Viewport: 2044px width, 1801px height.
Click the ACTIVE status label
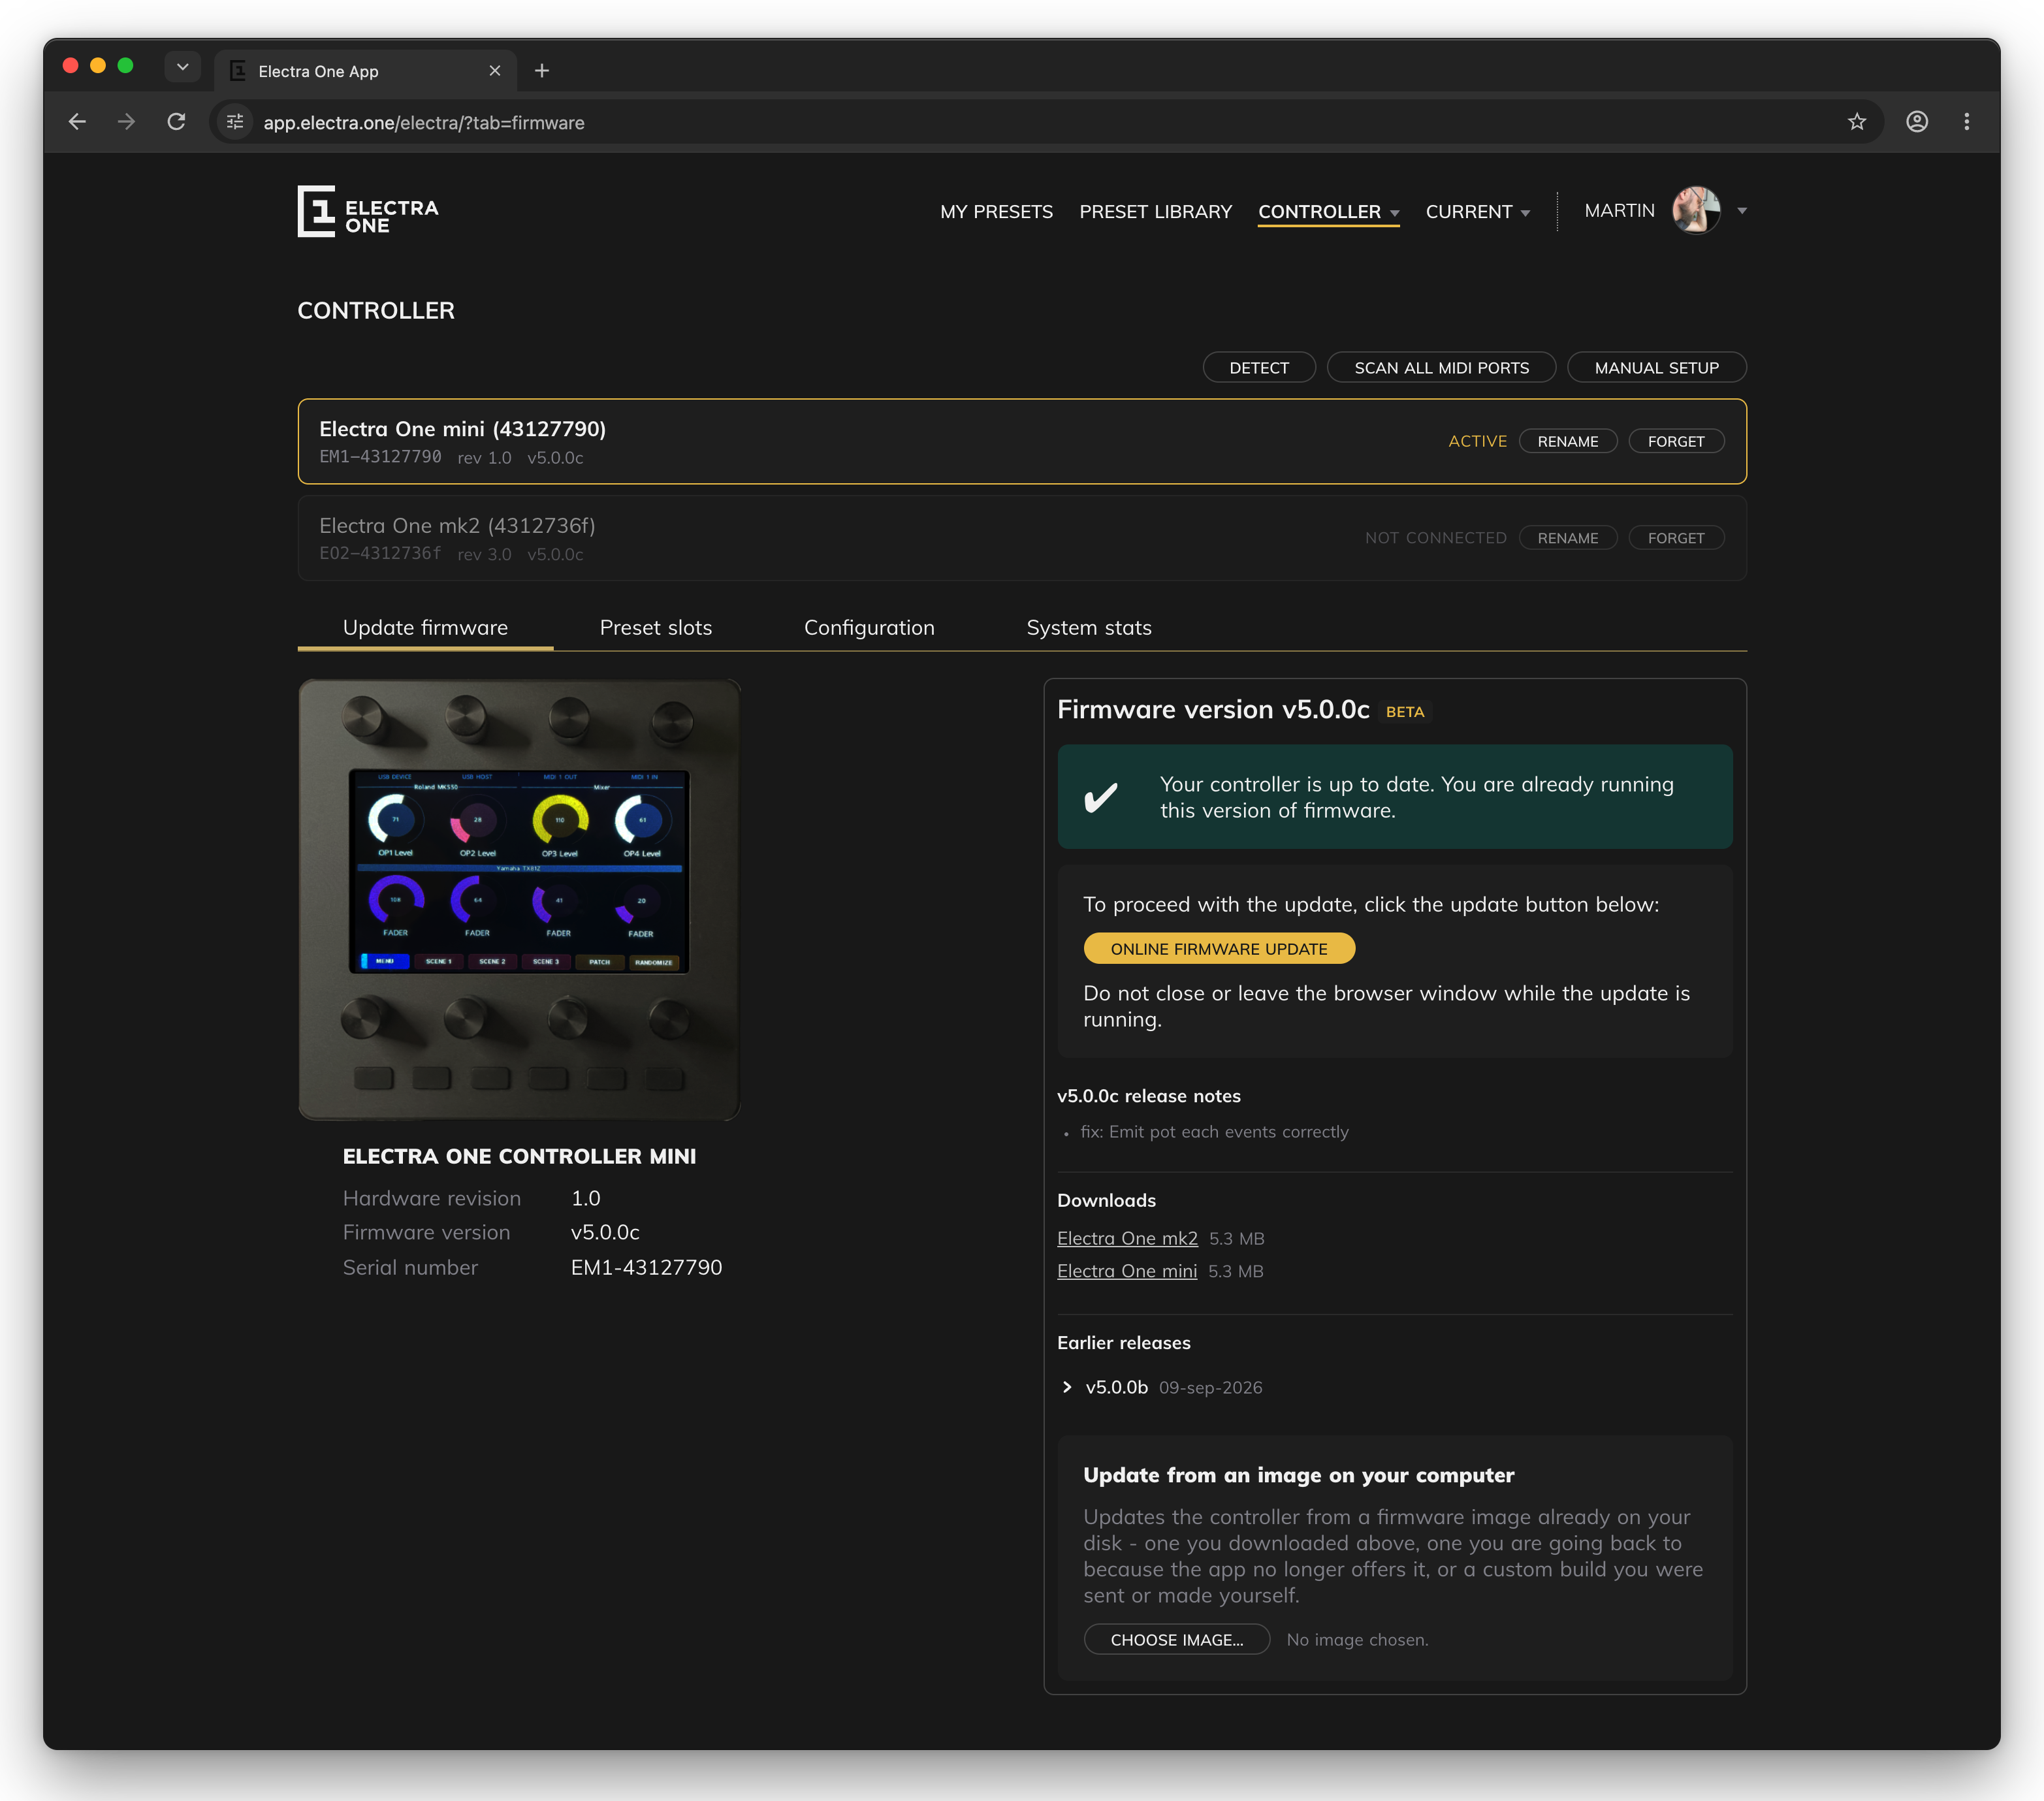pyautogui.click(x=1477, y=441)
